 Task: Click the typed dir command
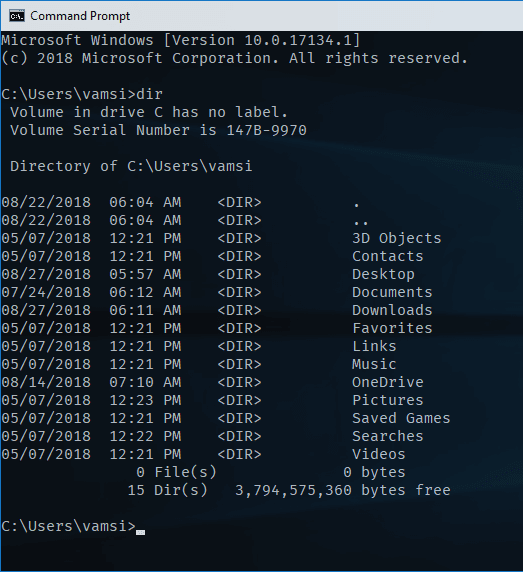(150, 94)
